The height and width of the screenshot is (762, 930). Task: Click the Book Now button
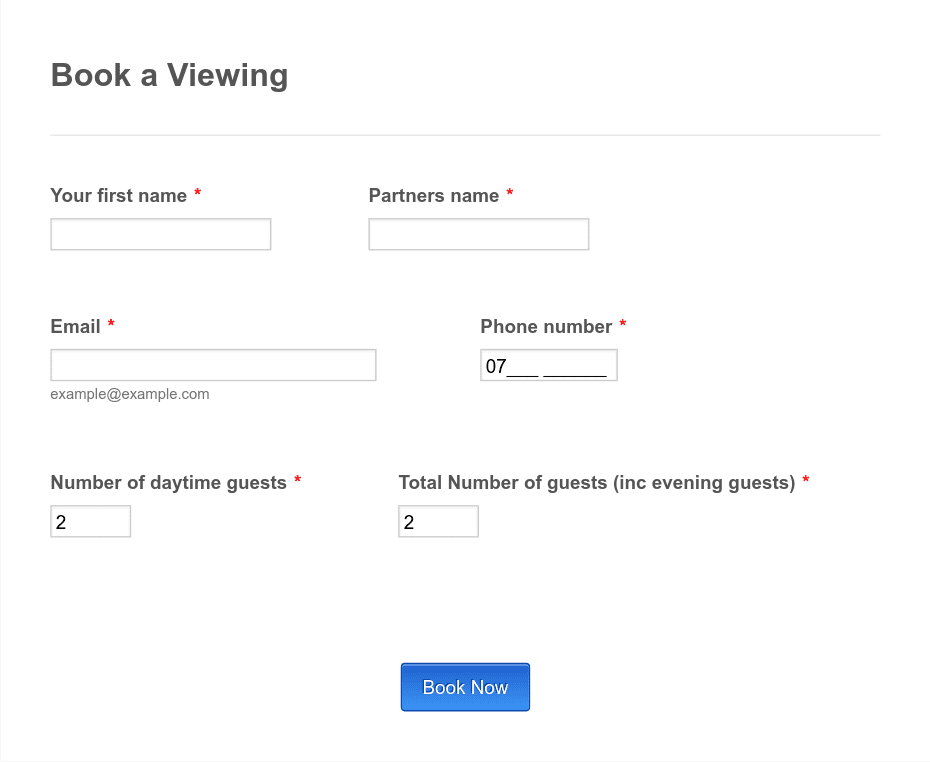click(x=465, y=687)
